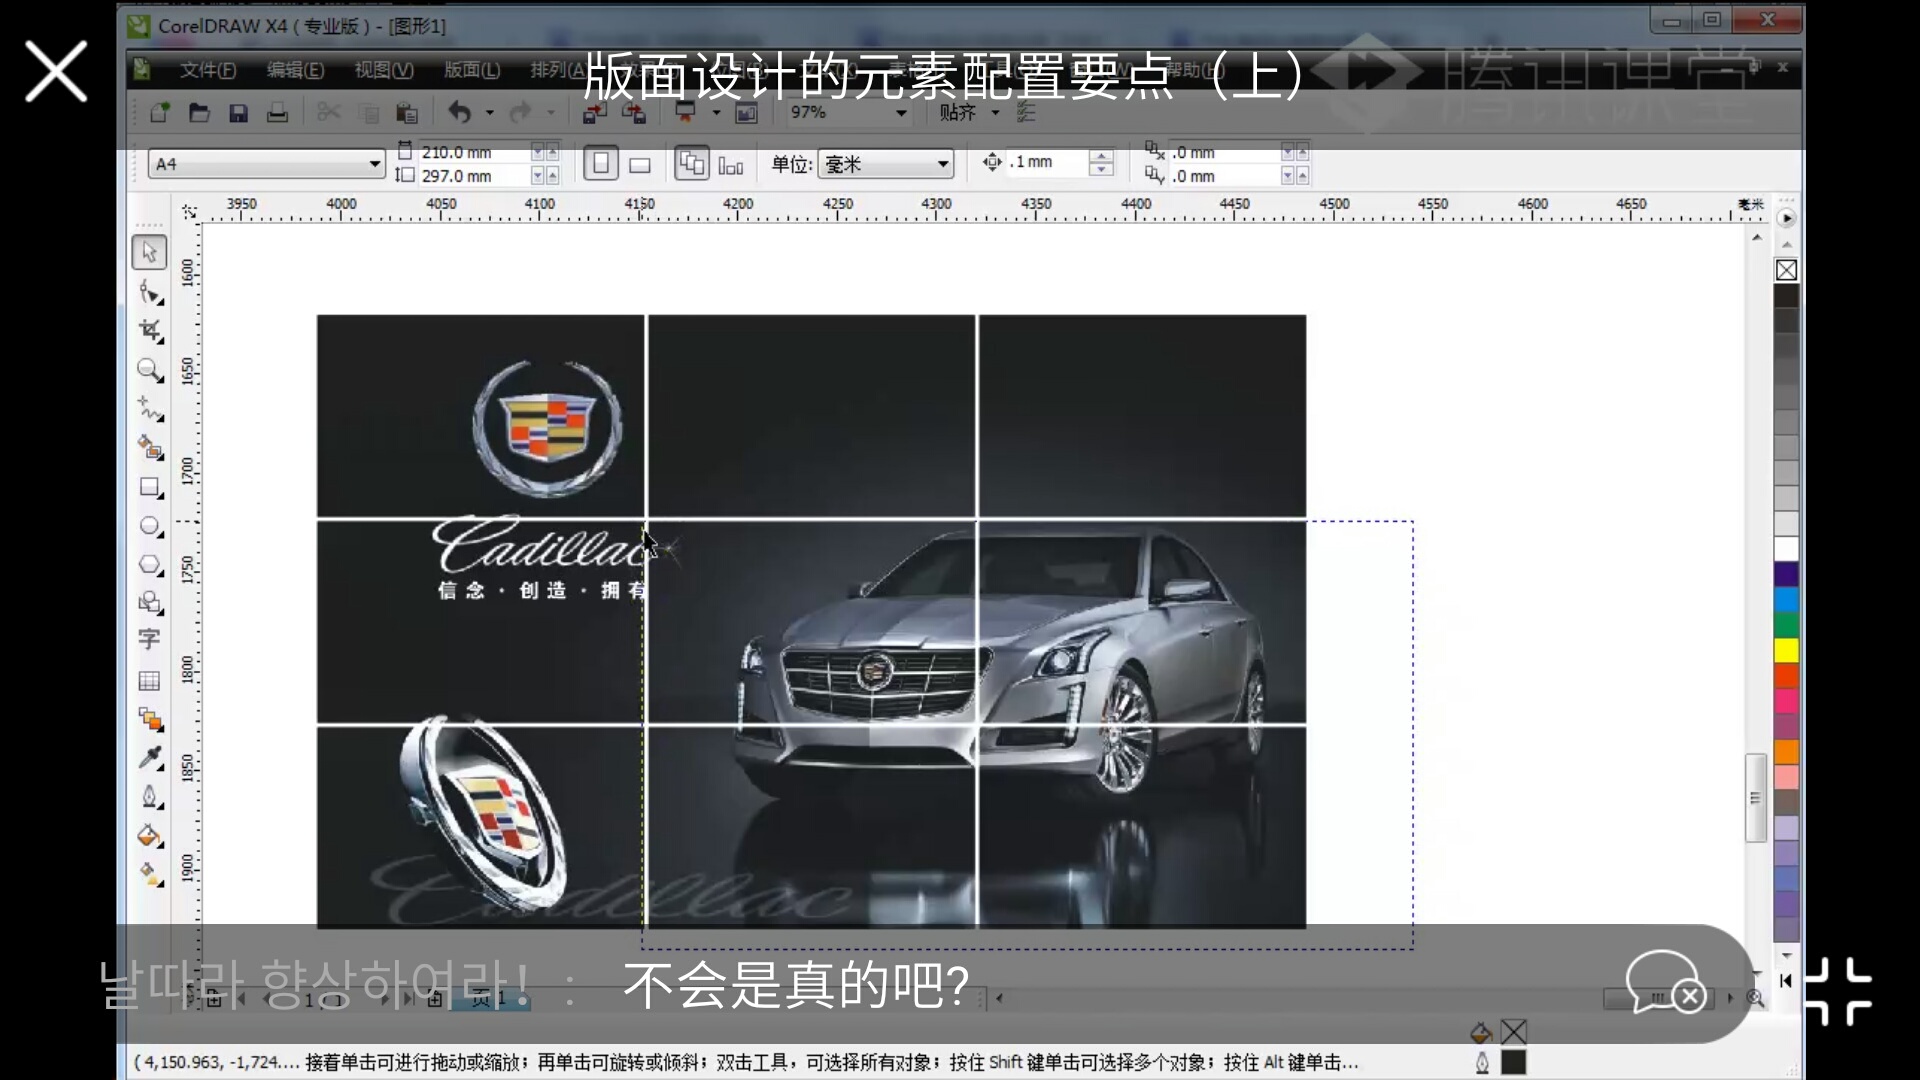Select the Interactive Blend tool

pos(150,720)
